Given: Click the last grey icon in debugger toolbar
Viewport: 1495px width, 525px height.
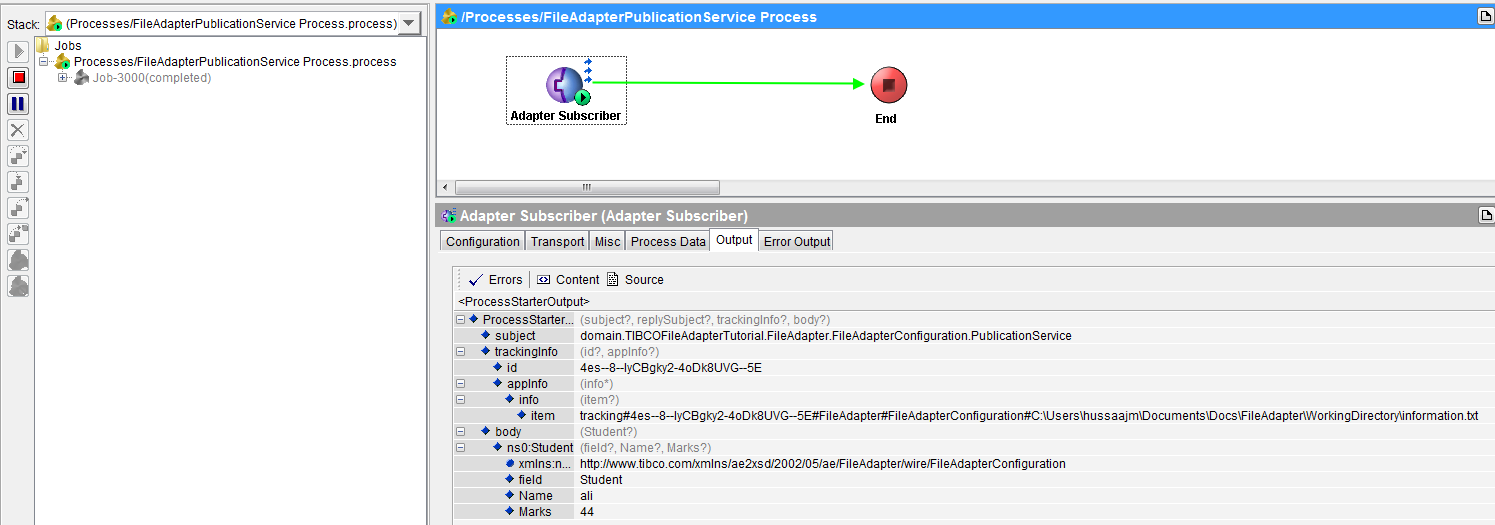Looking at the screenshot, I should (x=18, y=286).
